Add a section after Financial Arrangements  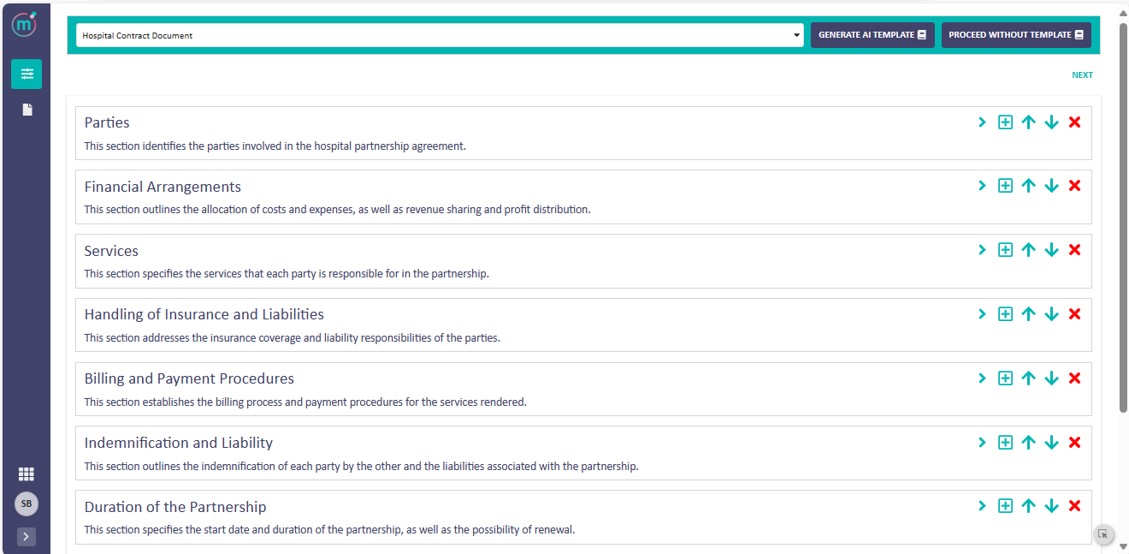pyautogui.click(x=1005, y=186)
